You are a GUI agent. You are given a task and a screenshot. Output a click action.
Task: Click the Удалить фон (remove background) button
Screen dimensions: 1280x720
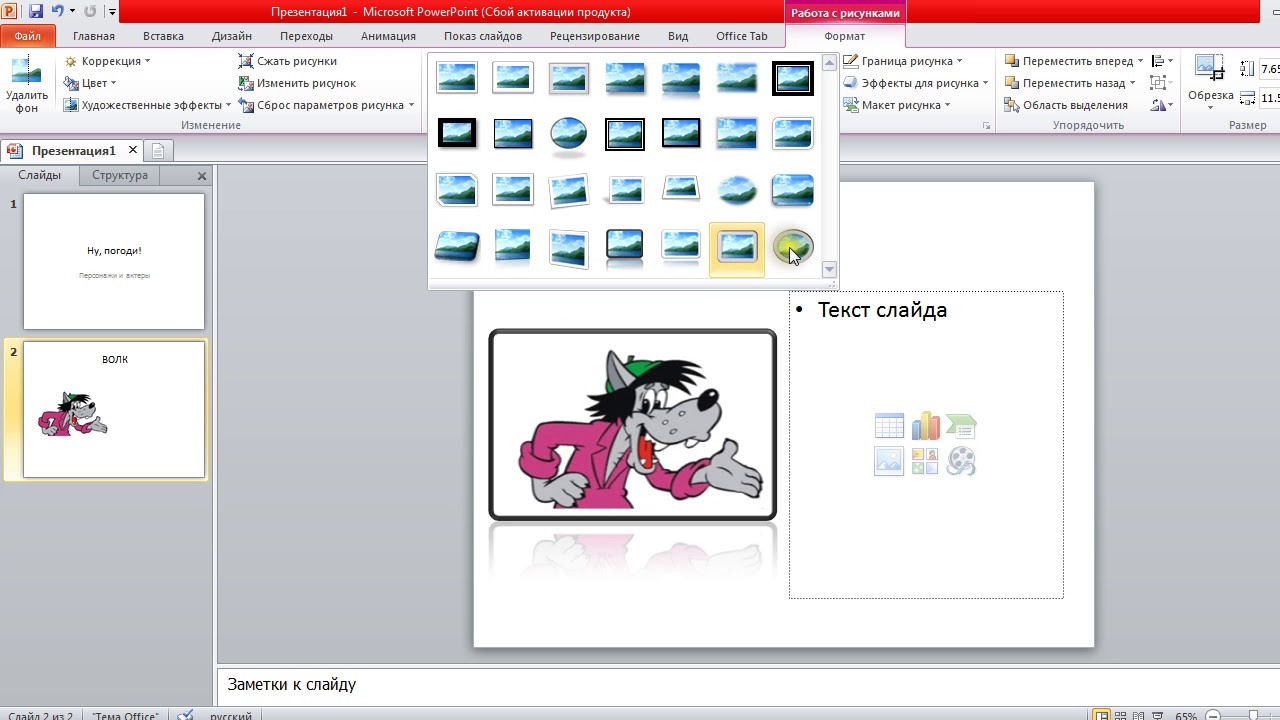tap(26, 85)
